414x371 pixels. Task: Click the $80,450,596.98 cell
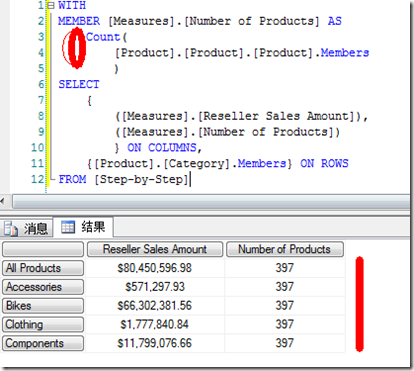(155, 268)
